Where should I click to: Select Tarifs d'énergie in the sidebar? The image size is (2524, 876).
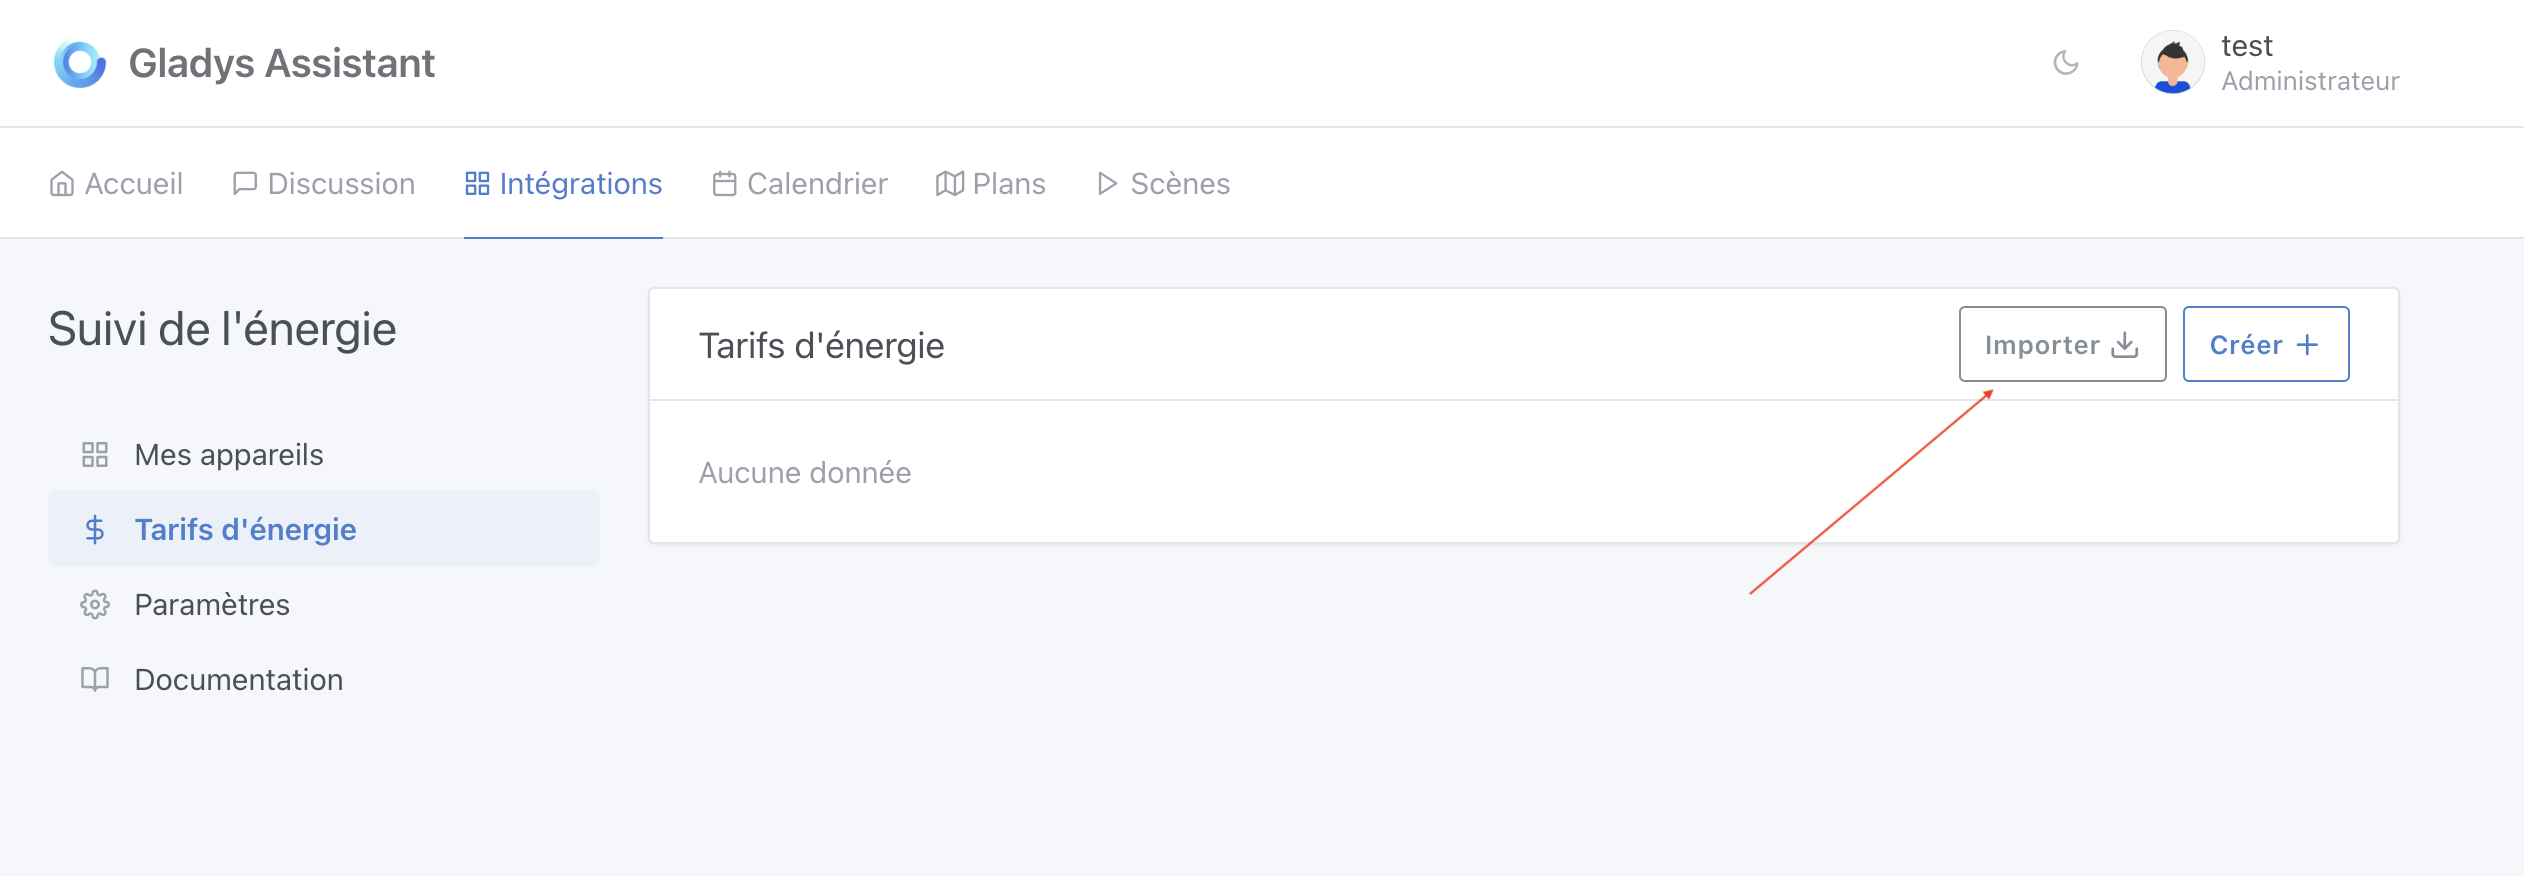[246, 529]
